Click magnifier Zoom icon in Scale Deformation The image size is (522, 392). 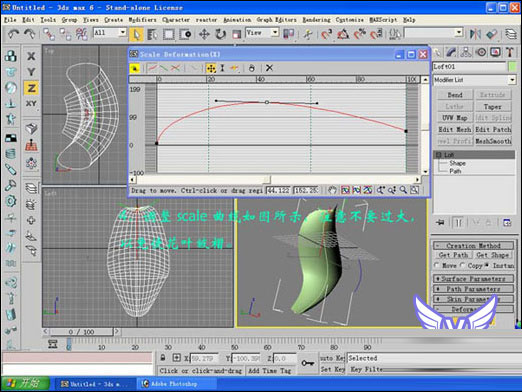pos(403,190)
